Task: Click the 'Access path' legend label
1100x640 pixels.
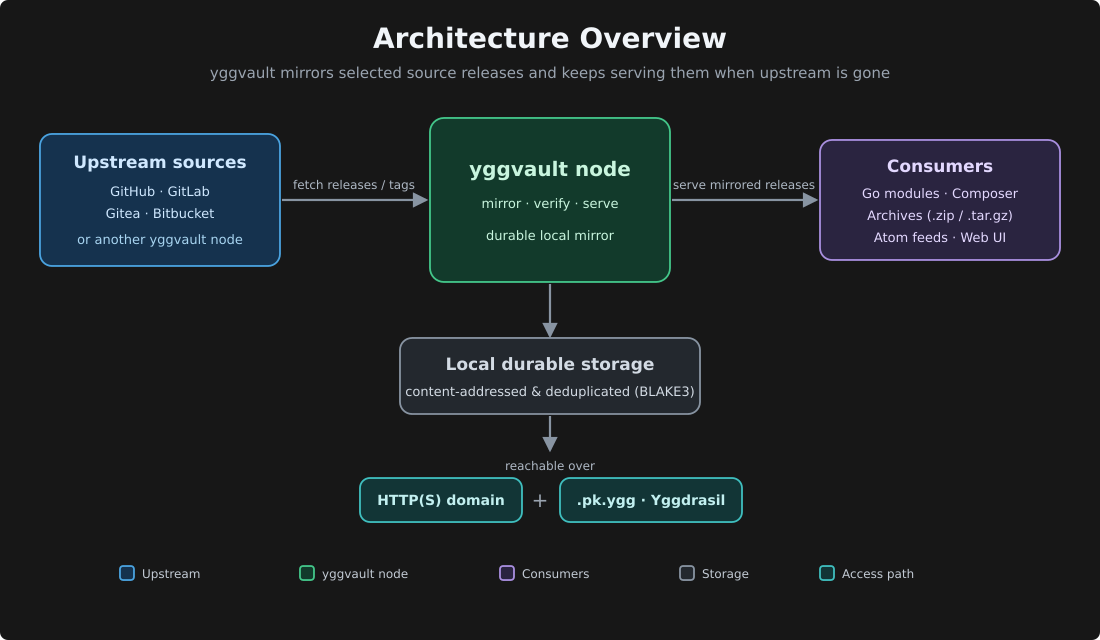Action: [x=878, y=574]
